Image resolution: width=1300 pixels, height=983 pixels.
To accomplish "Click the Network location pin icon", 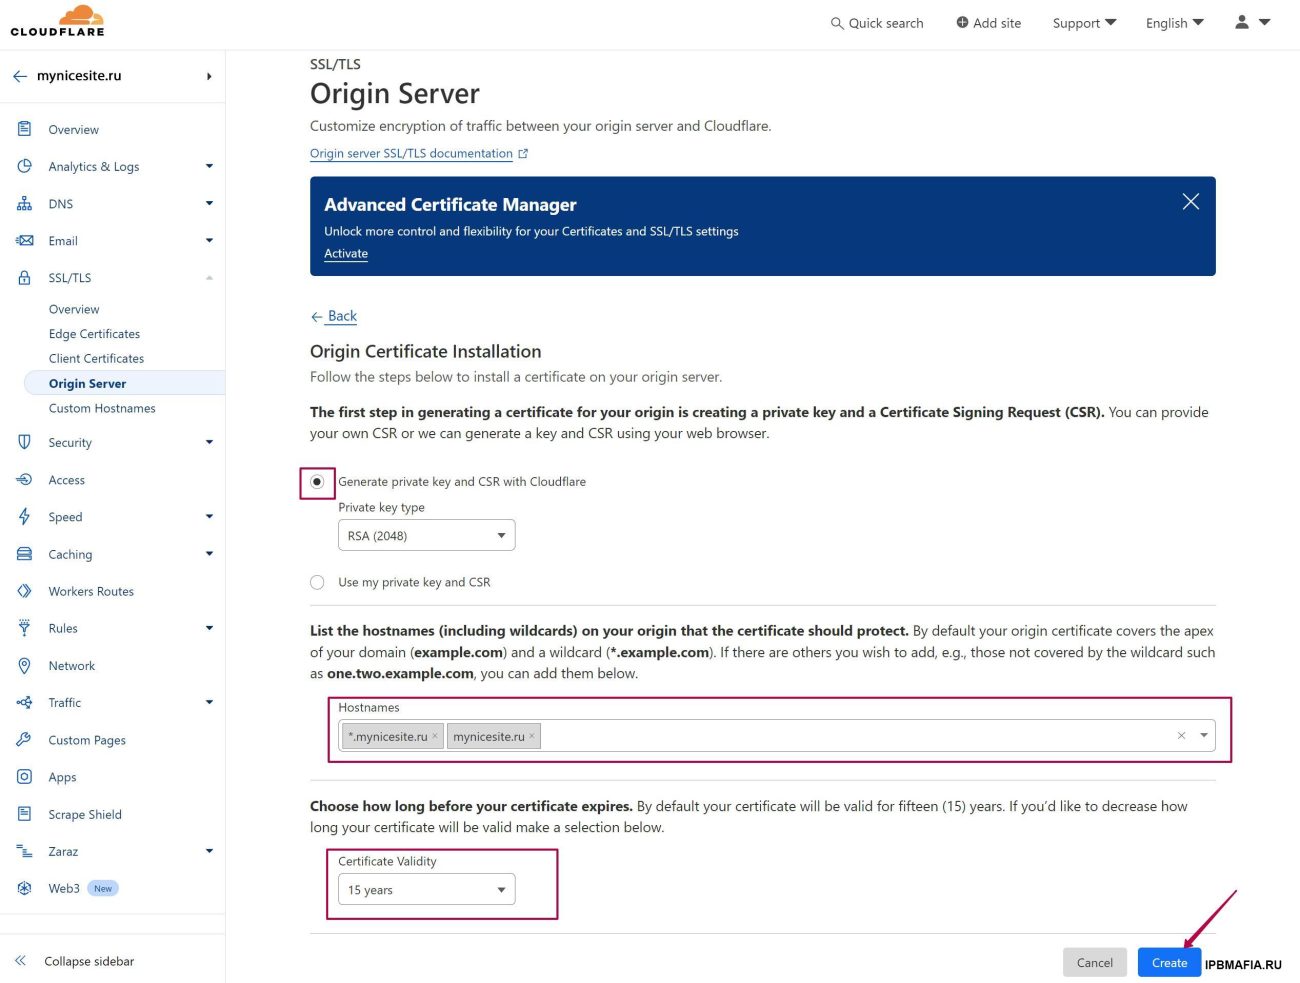I will coord(24,666).
